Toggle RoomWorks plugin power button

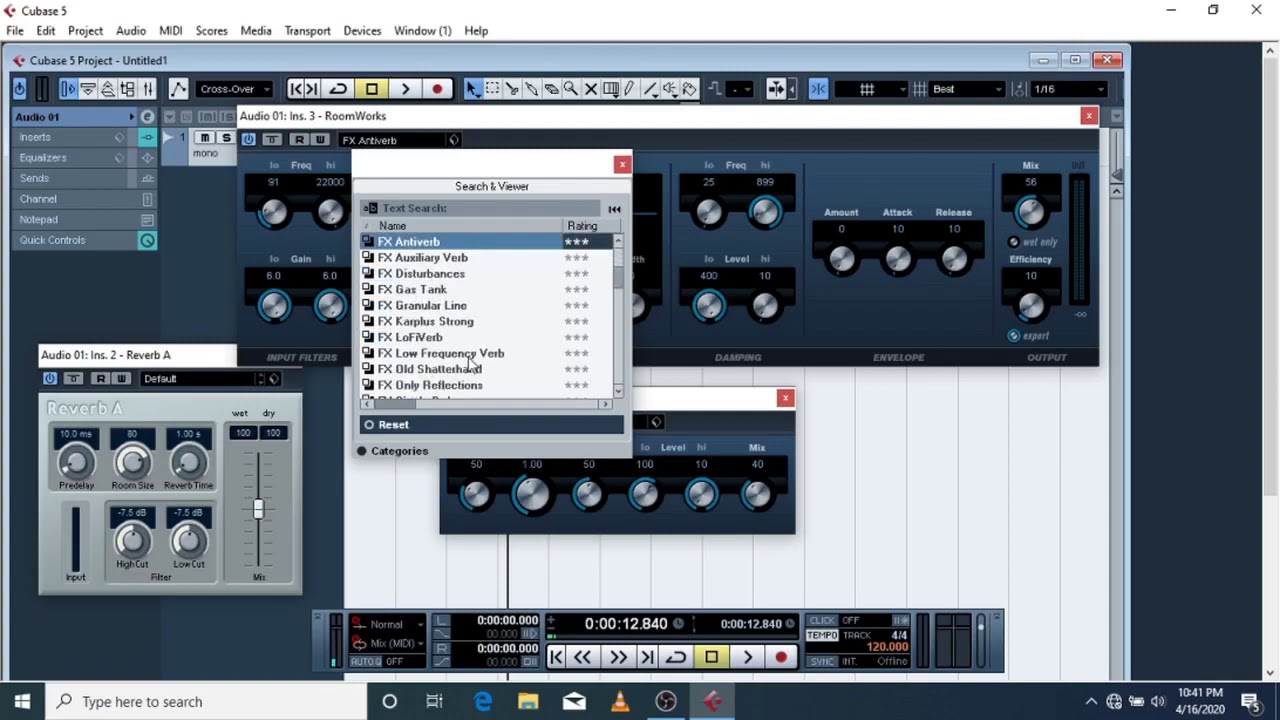(249, 139)
